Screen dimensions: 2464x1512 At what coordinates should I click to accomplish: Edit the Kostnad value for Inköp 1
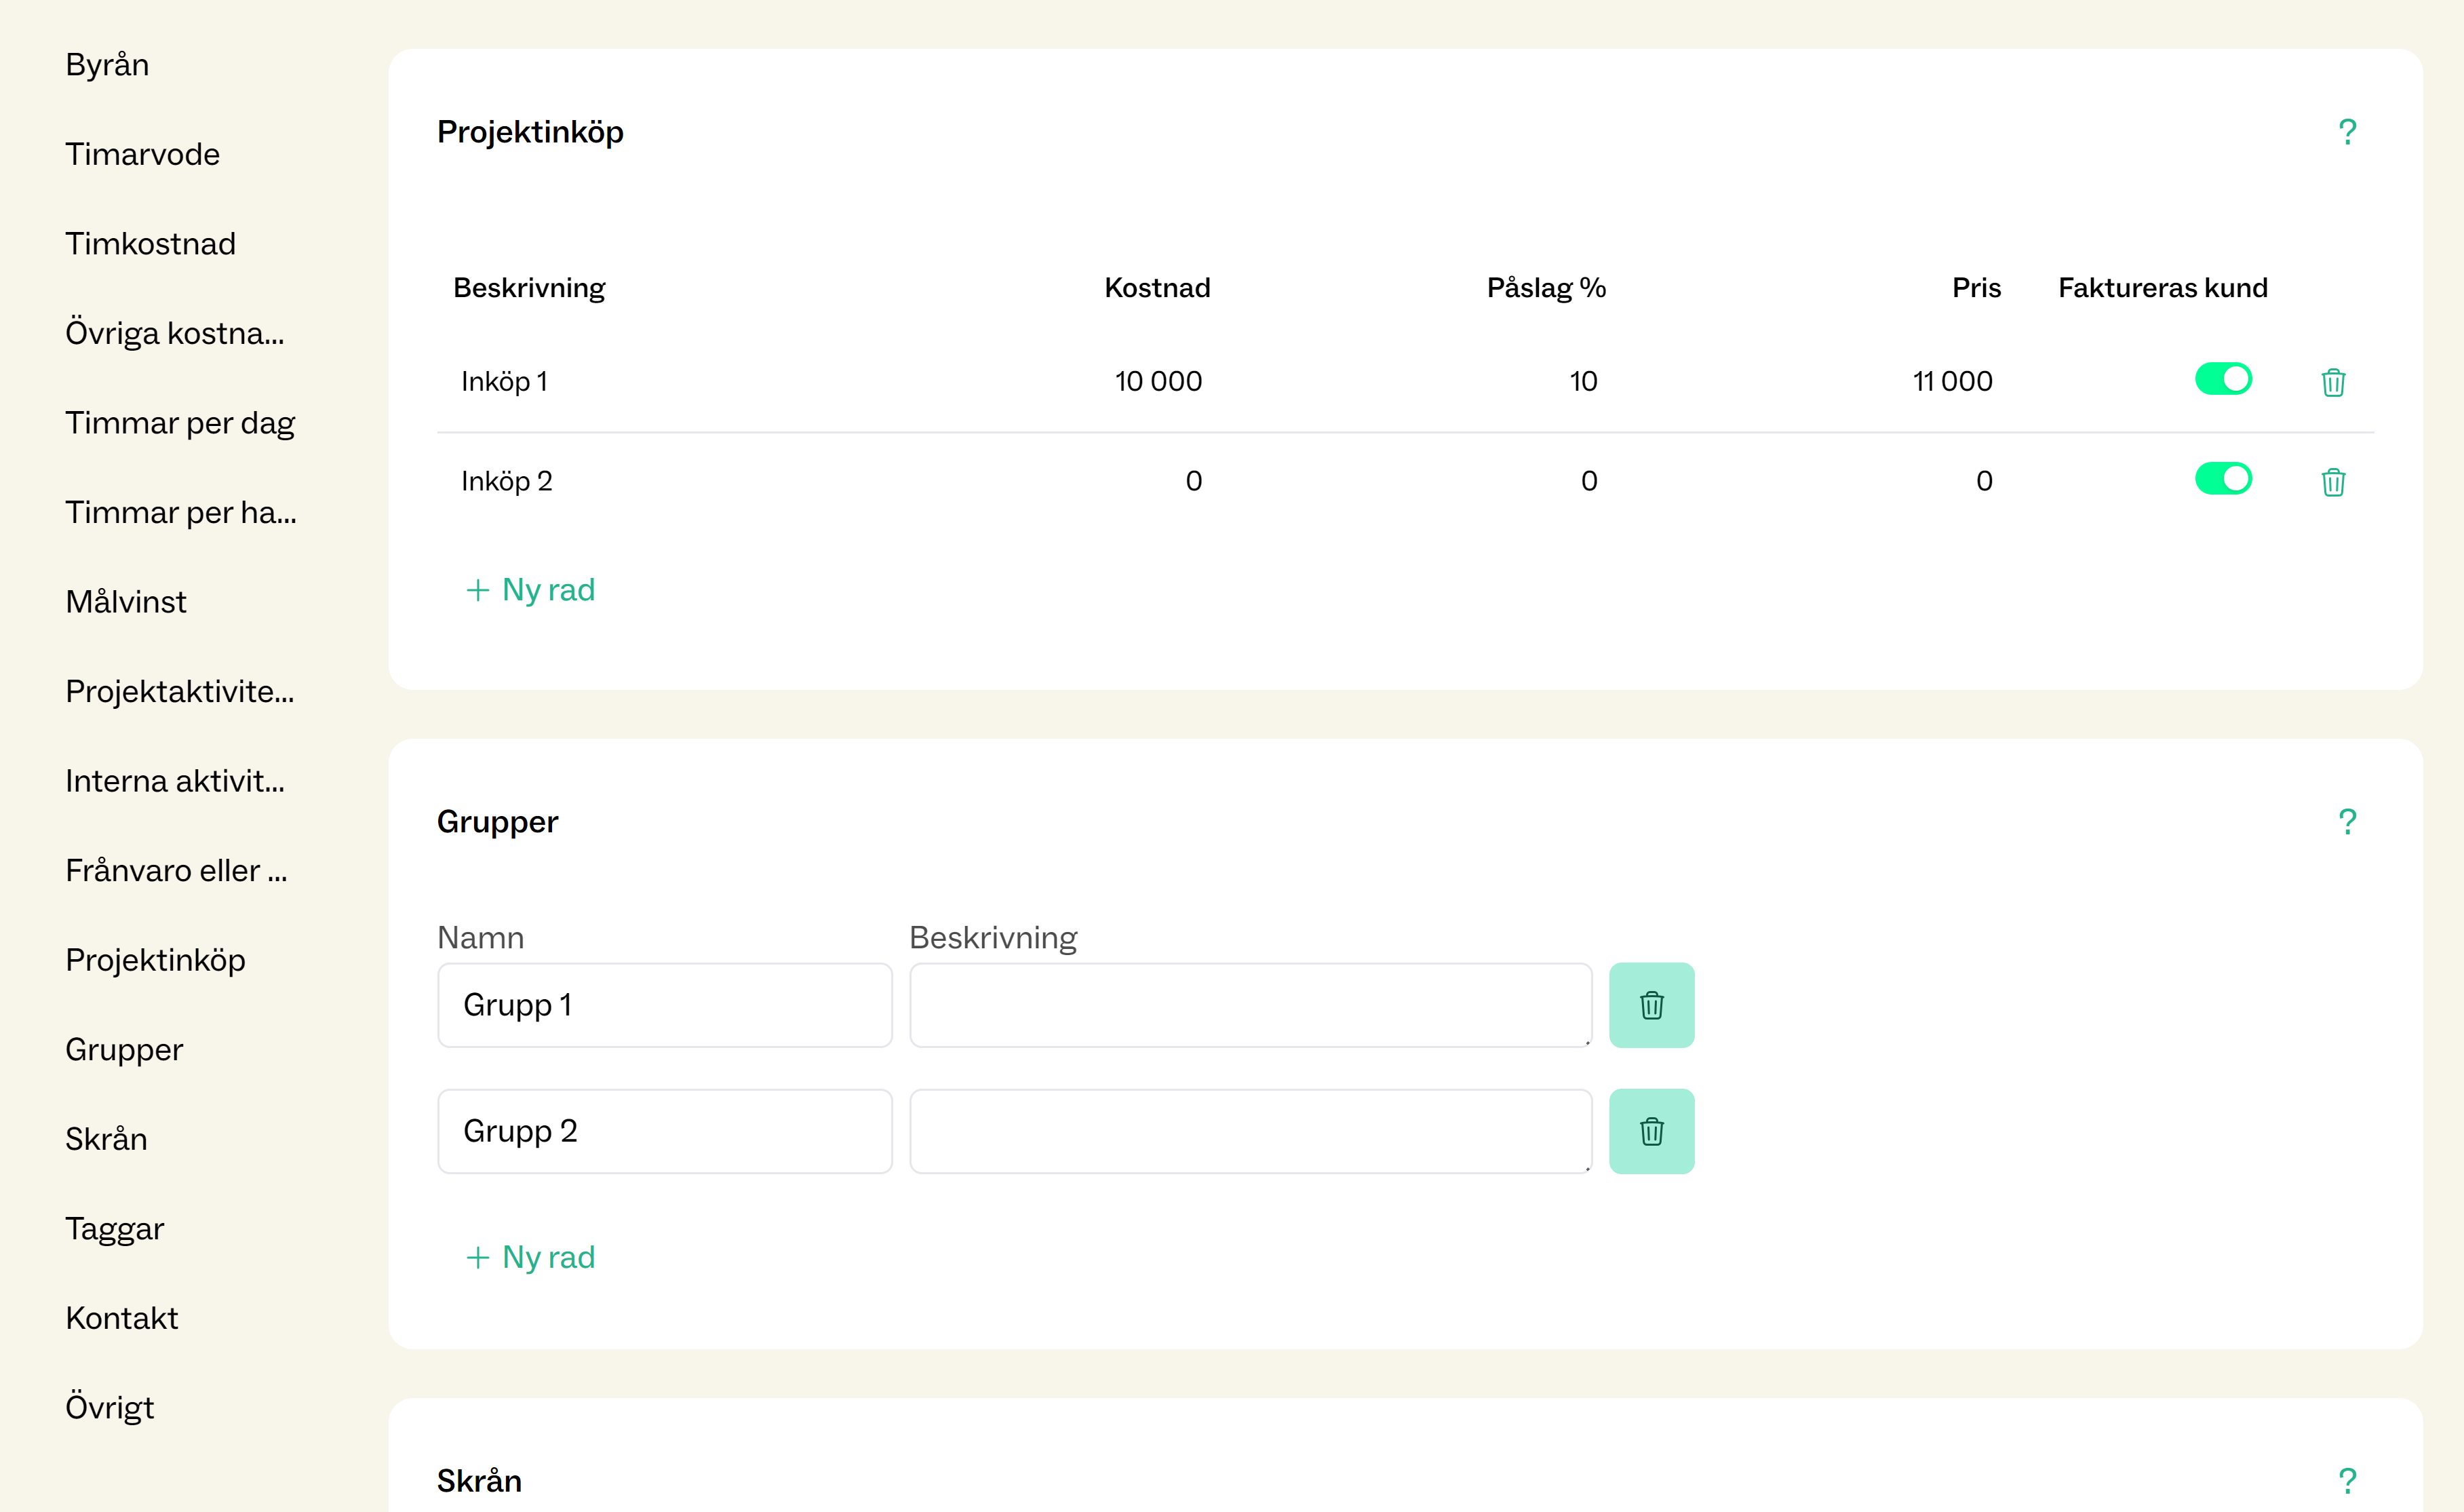1158,381
